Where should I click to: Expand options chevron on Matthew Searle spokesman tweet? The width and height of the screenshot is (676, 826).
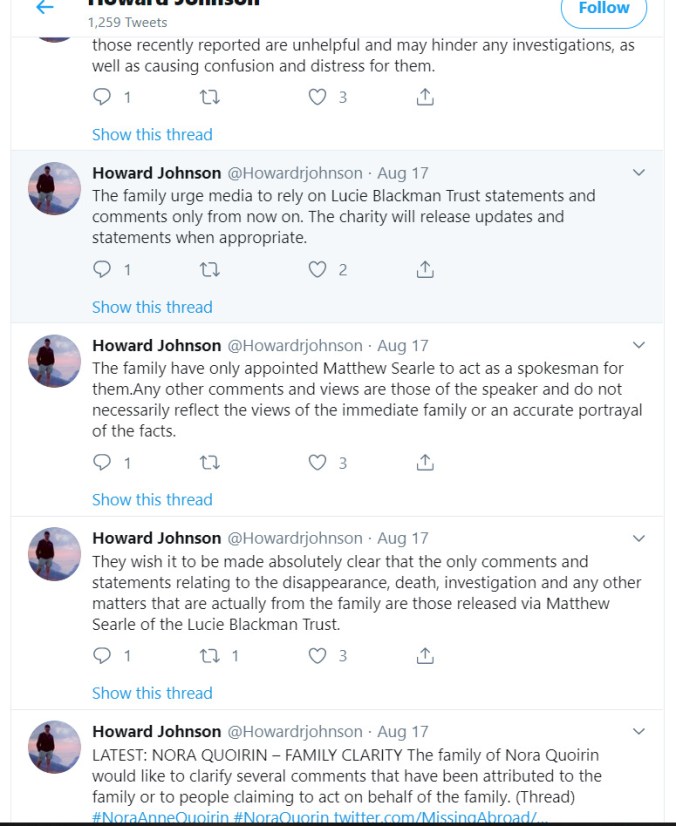(640, 345)
